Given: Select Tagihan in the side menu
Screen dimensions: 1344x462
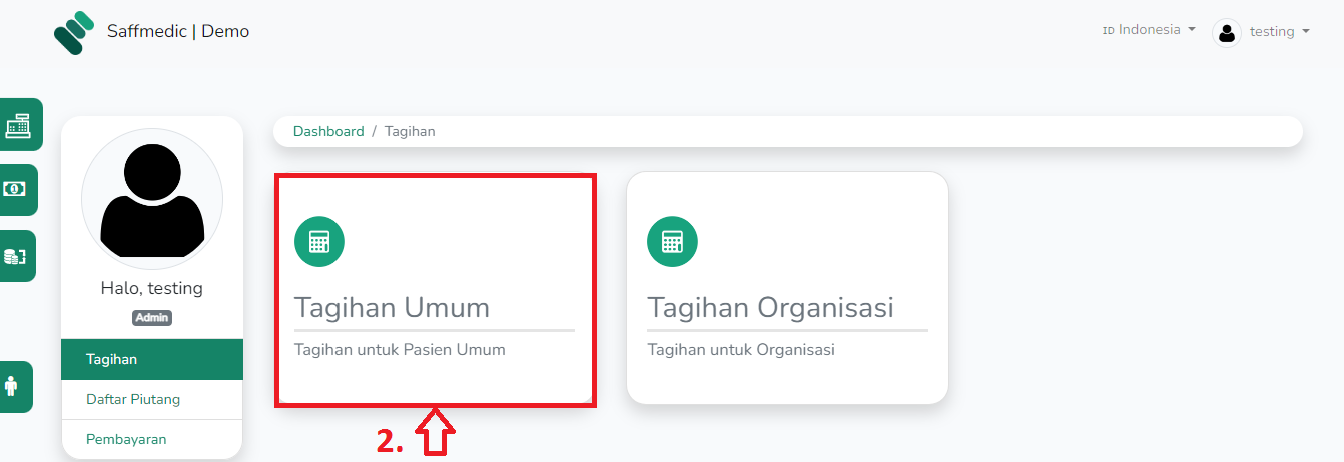Looking at the screenshot, I should click(112, 359).
